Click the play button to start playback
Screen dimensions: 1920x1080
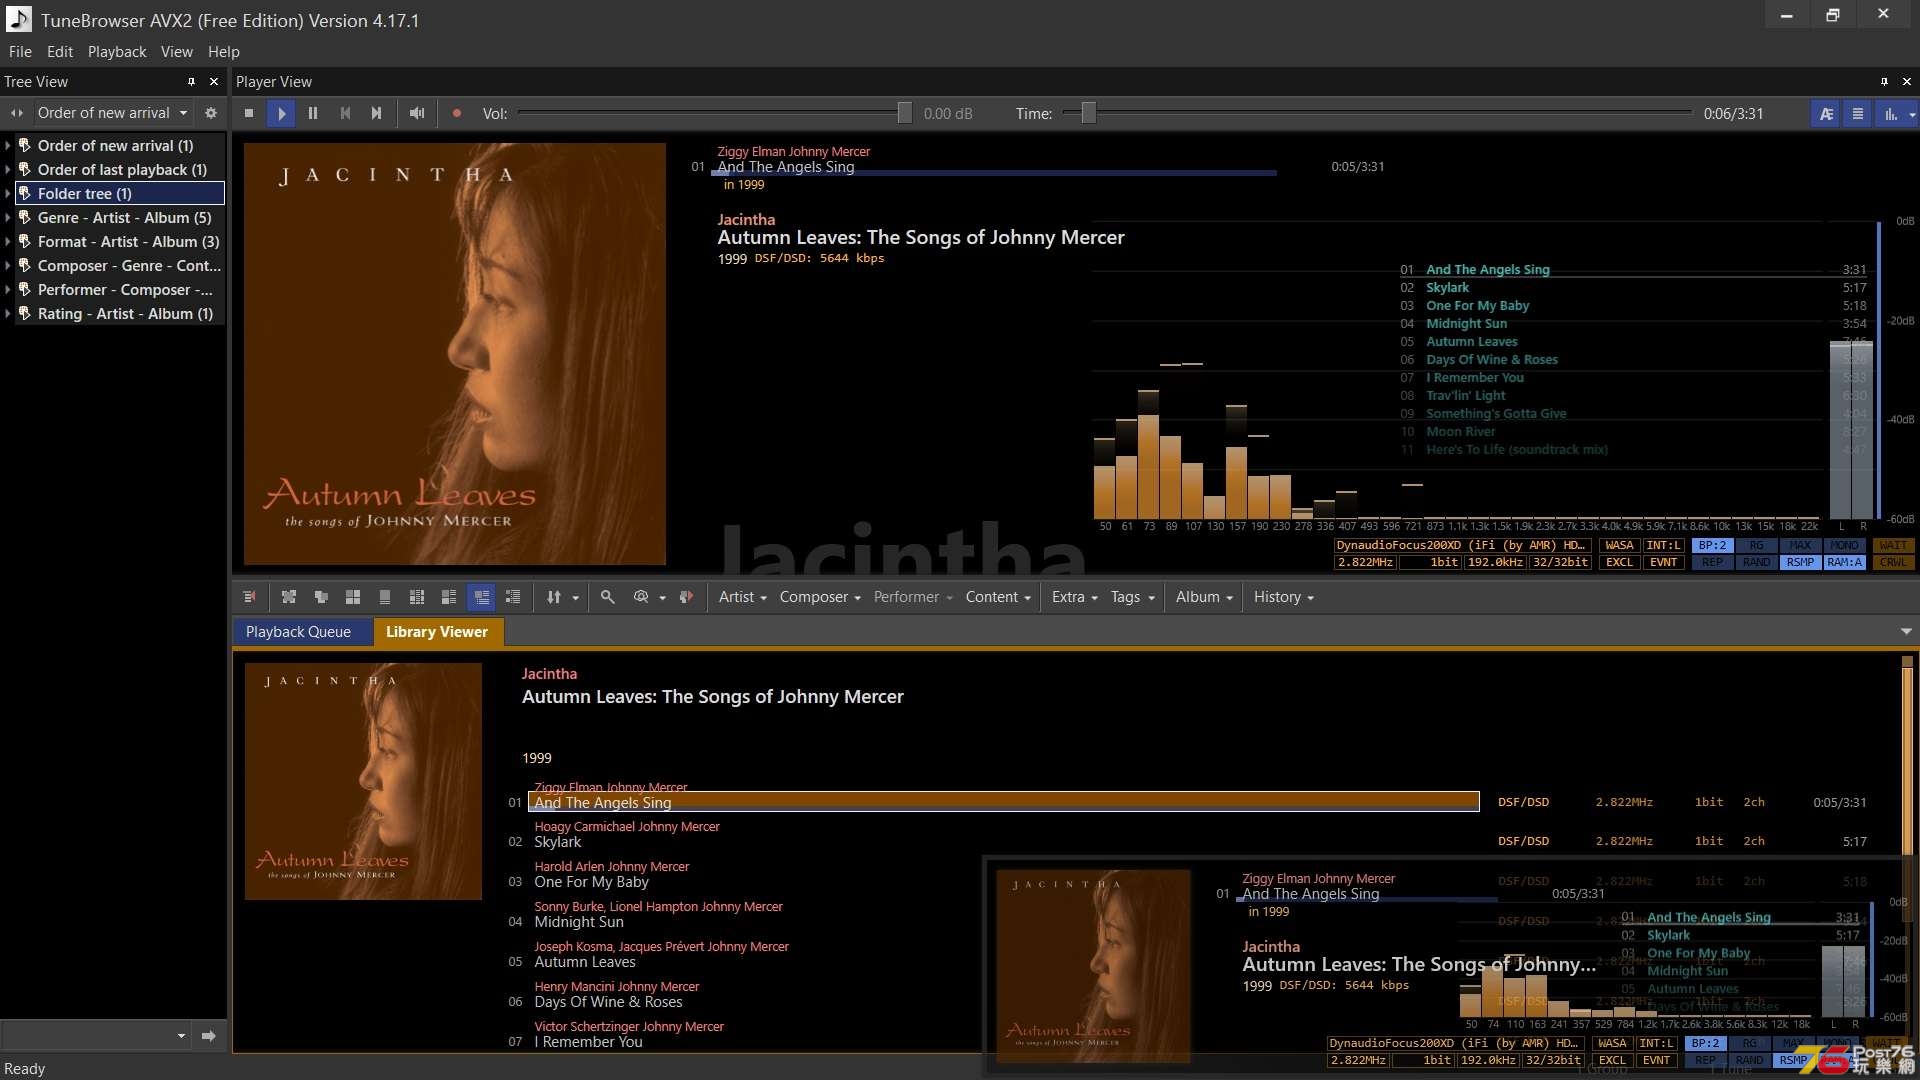click(280, 113)
